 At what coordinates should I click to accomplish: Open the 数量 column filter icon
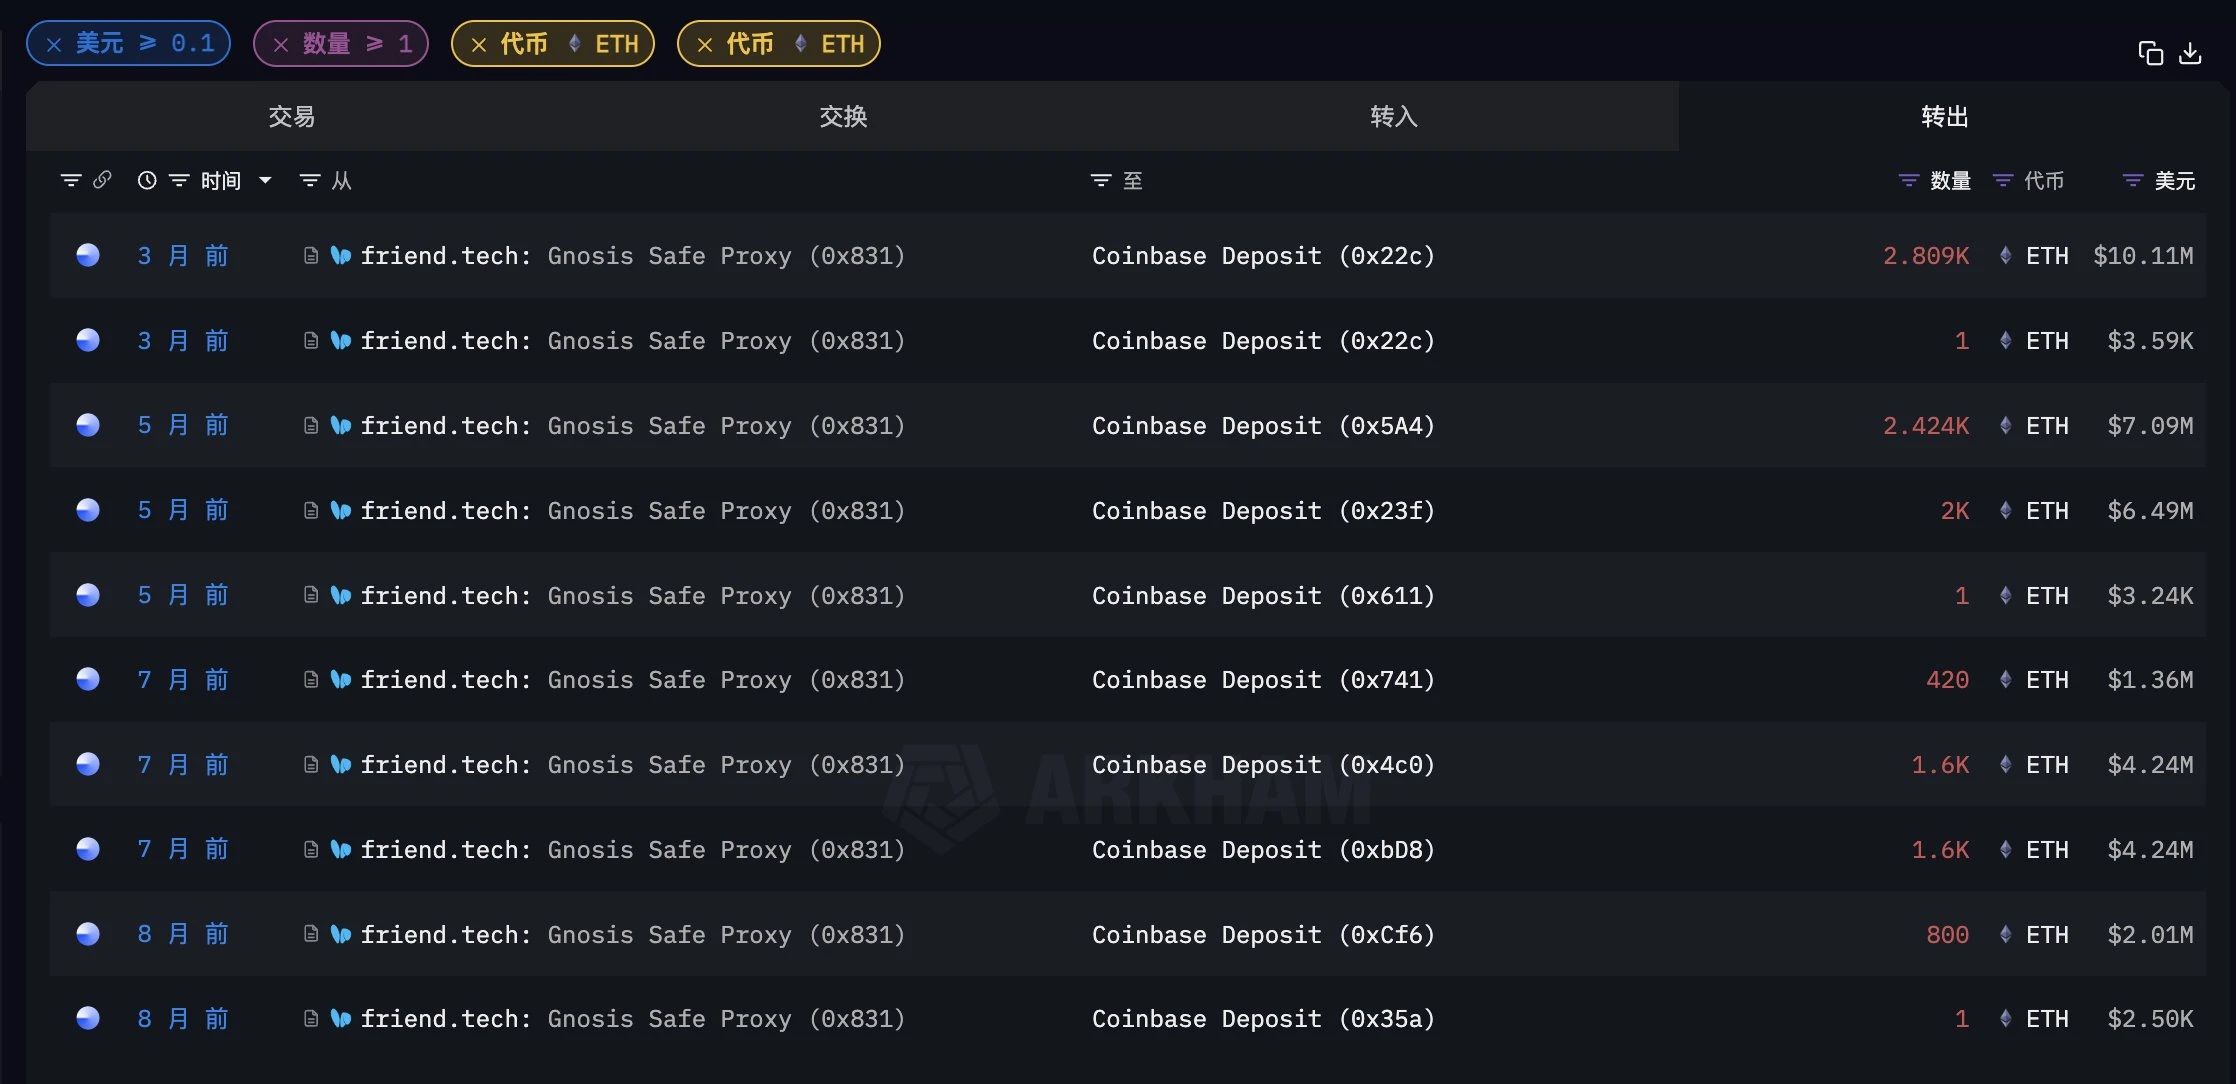tap(1909, 180)
